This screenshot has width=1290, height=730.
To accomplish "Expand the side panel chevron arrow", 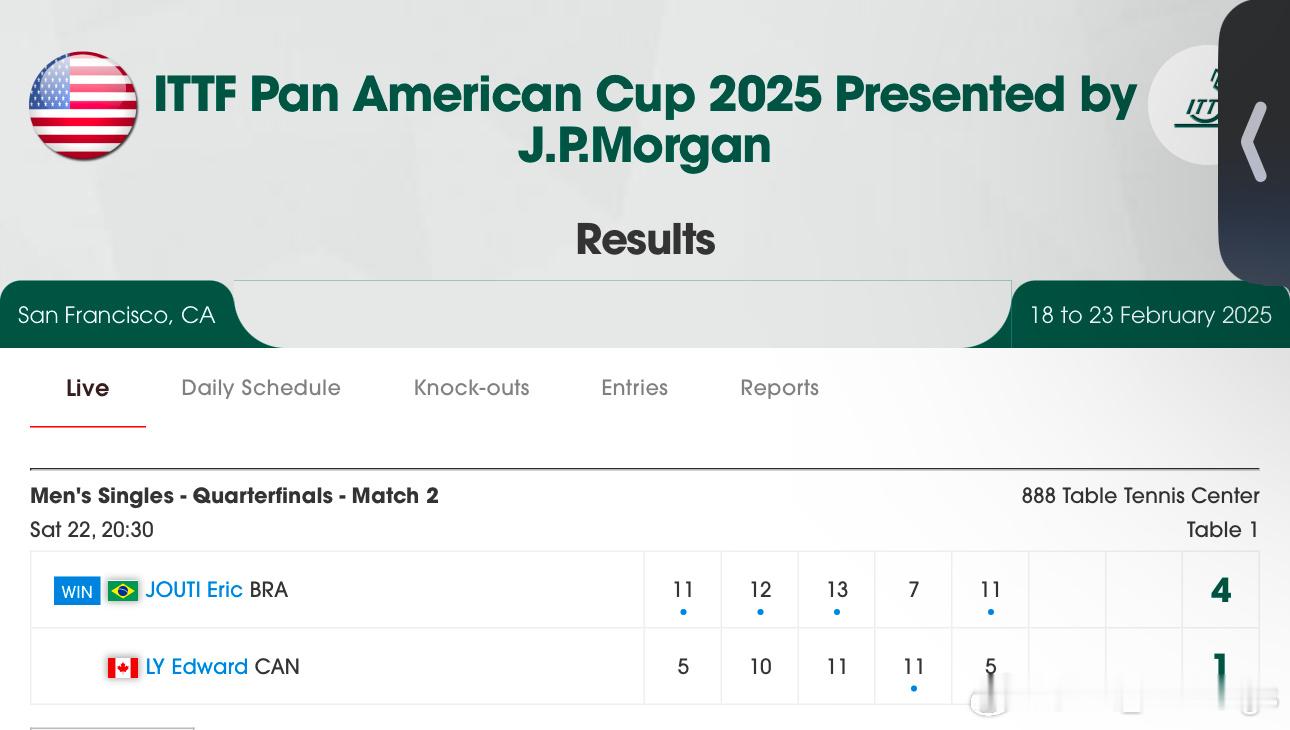I will tap(1254, 142).
